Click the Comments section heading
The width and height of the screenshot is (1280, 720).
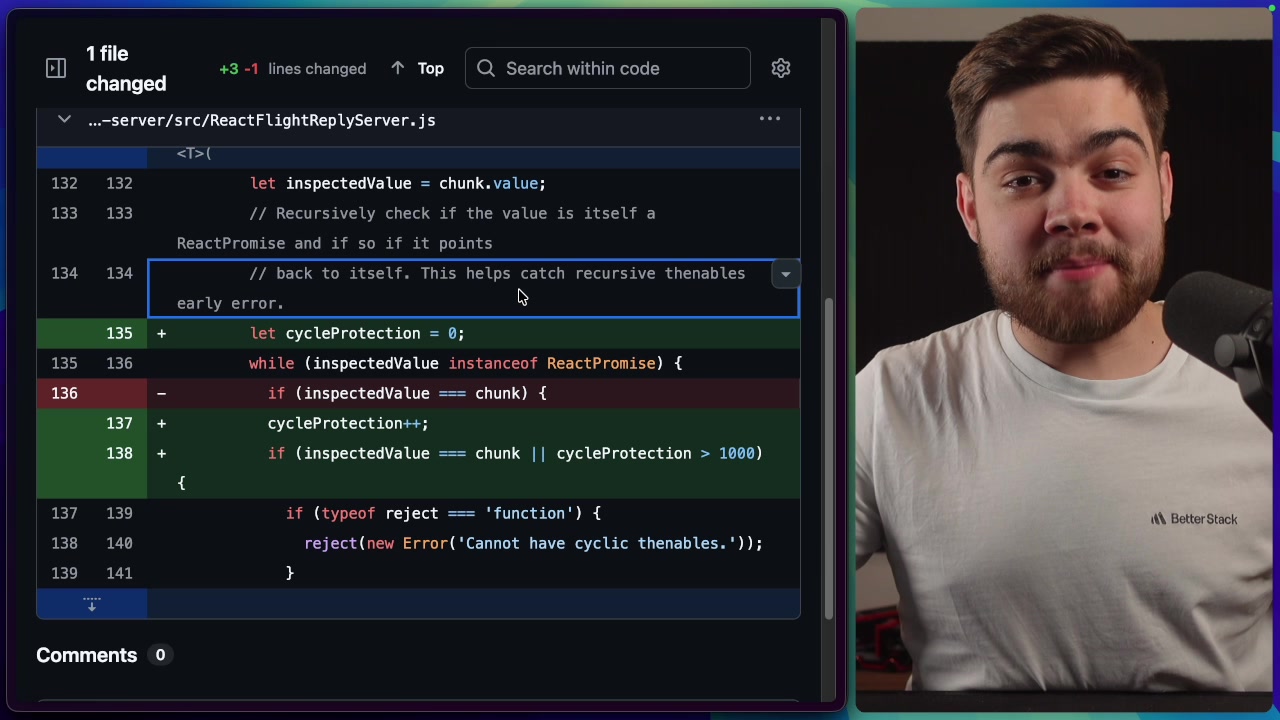click(86, 655)
